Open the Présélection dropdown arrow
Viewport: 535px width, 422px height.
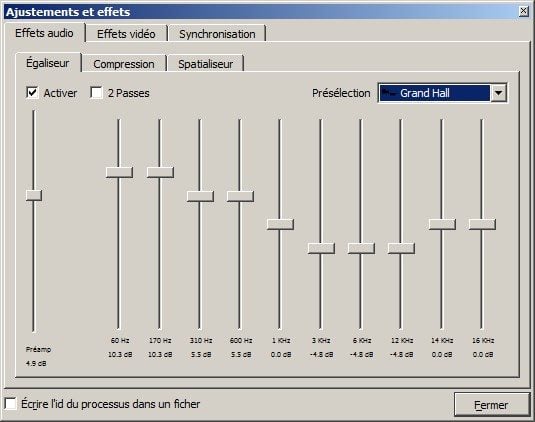[498, 93]
